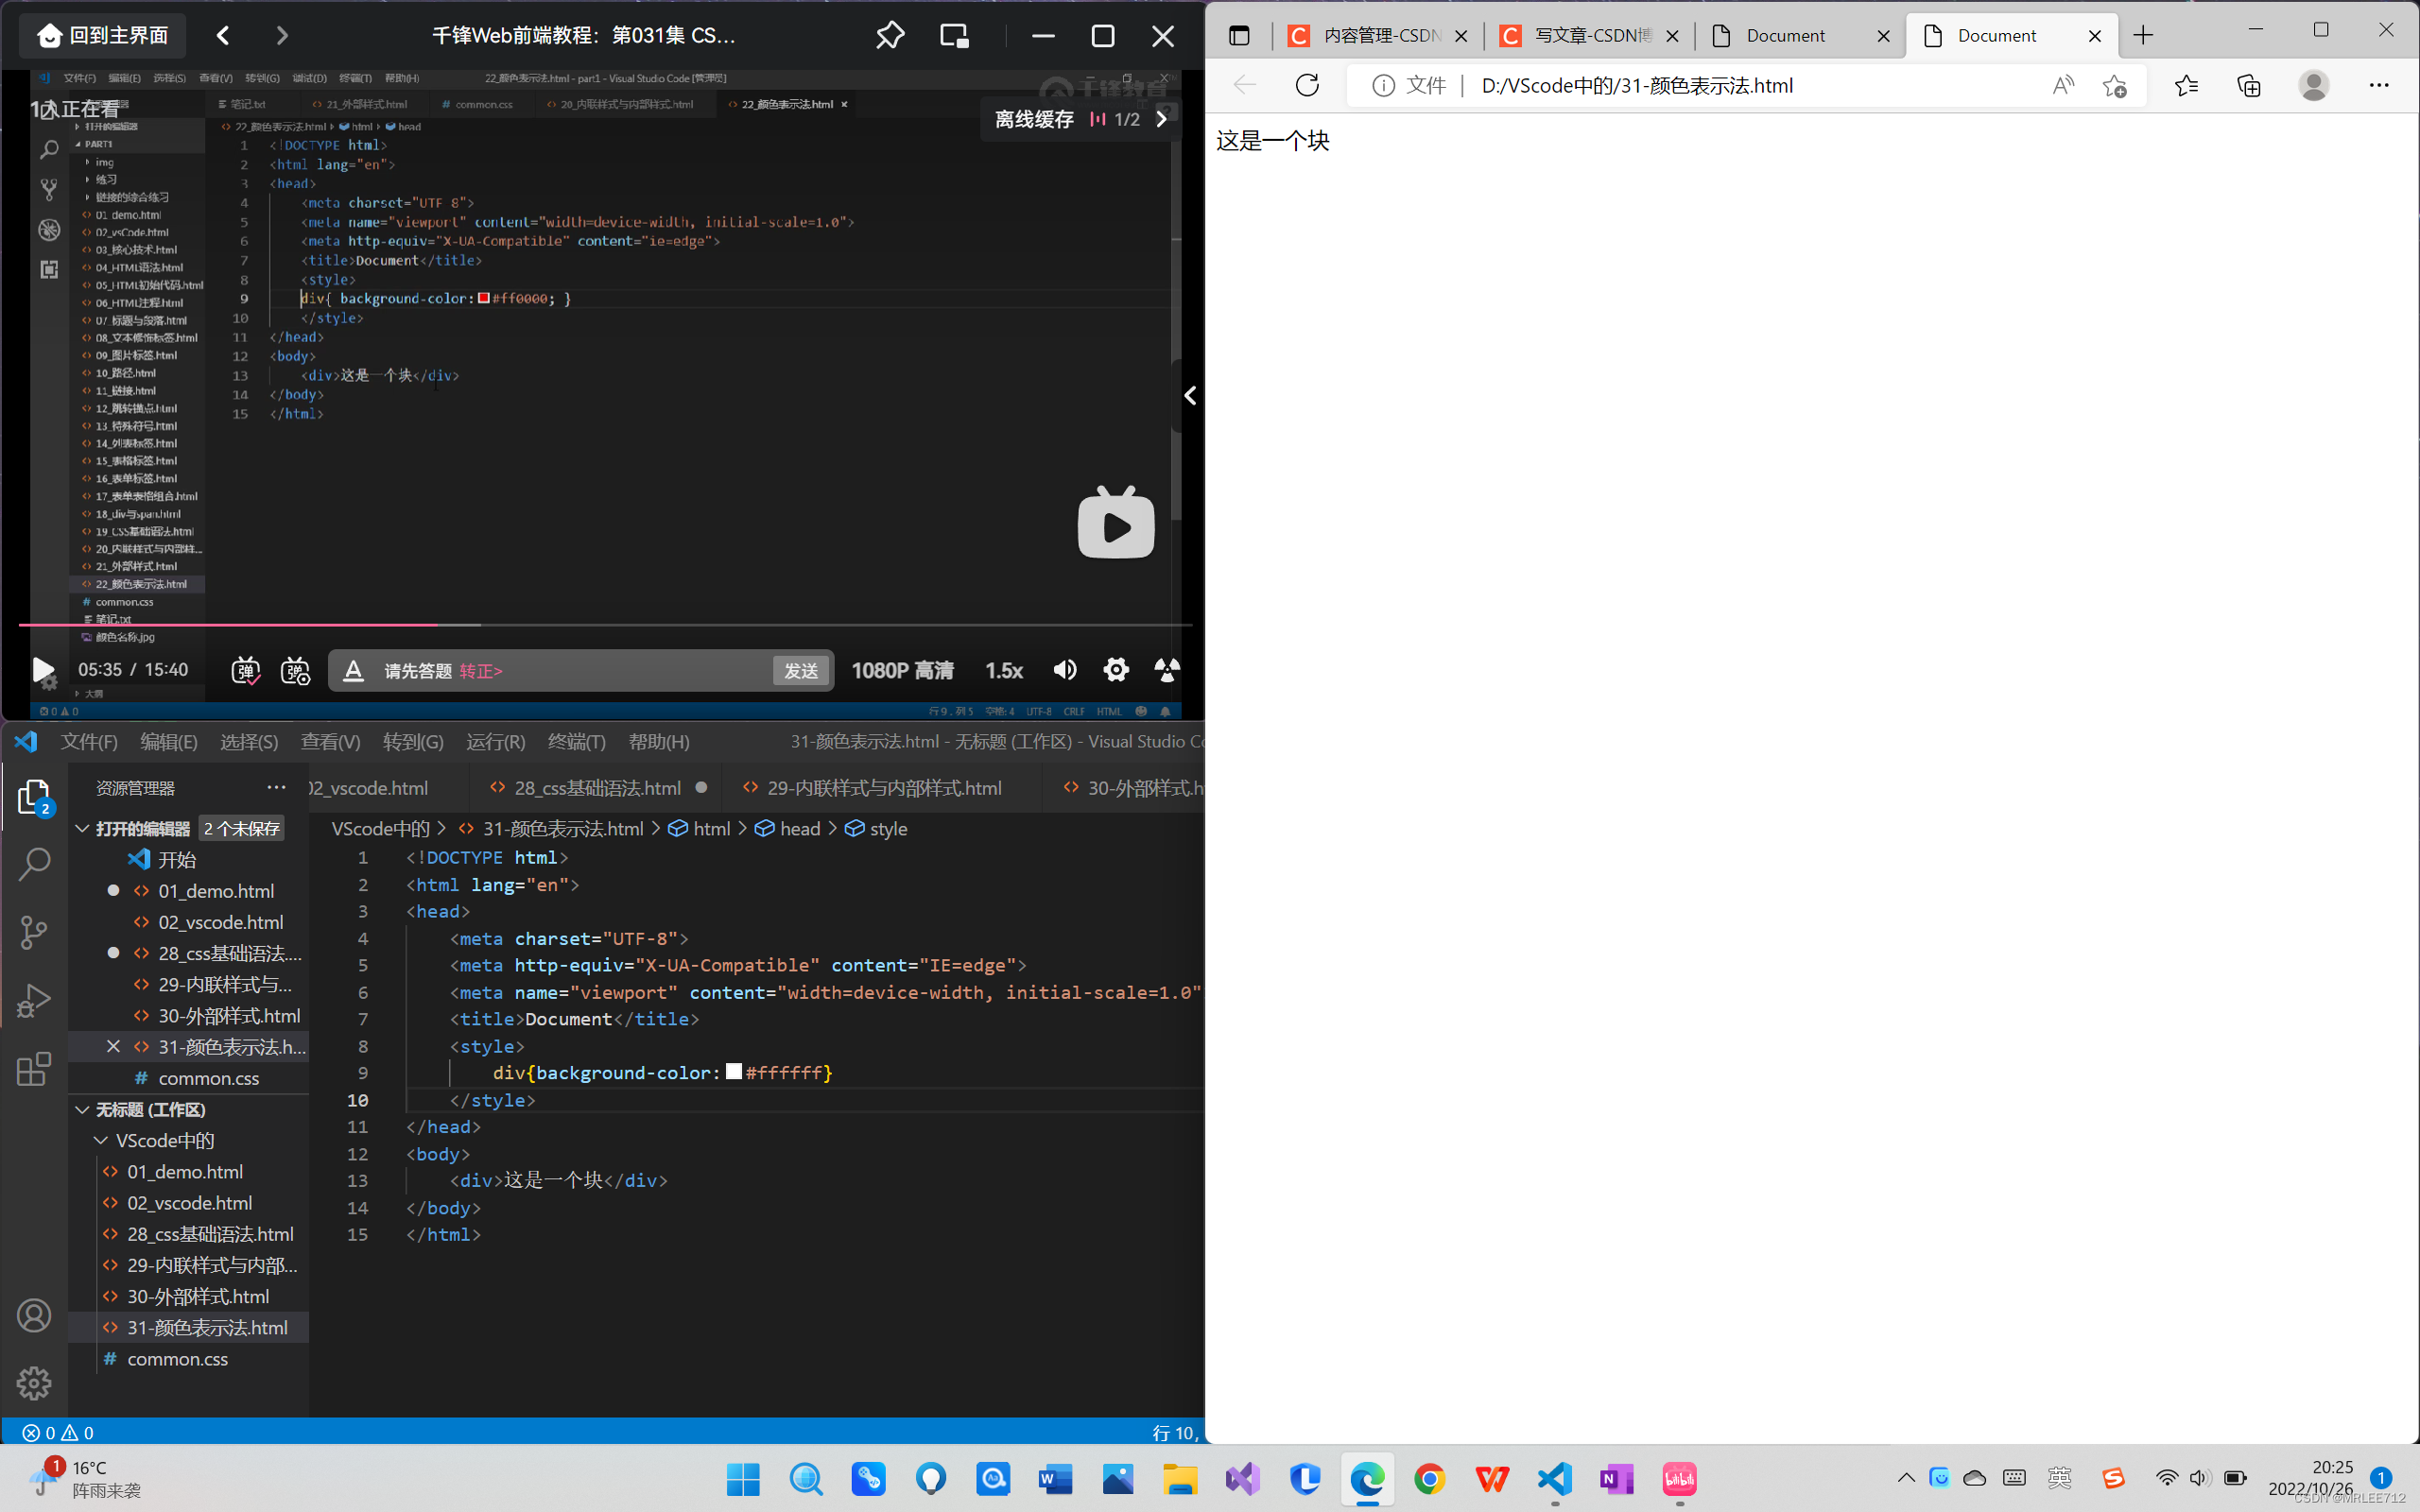Open Run and Debug view

tap(34, 1000)
